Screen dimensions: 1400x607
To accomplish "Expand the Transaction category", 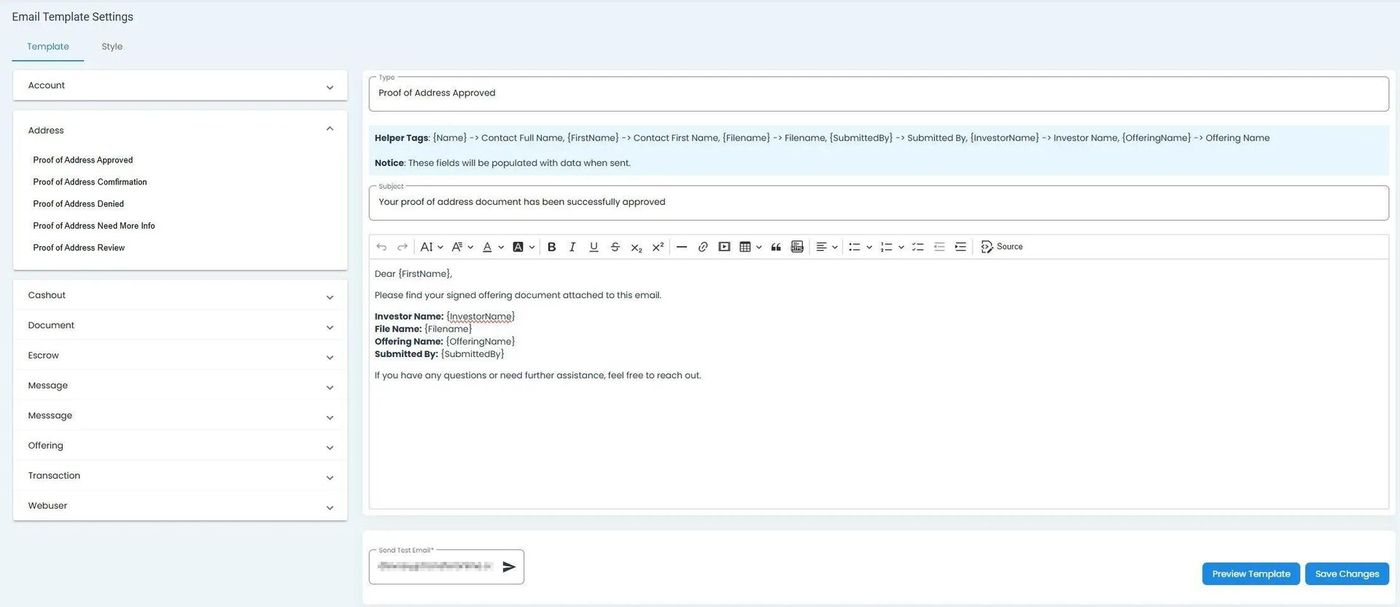I will [180, 476].
